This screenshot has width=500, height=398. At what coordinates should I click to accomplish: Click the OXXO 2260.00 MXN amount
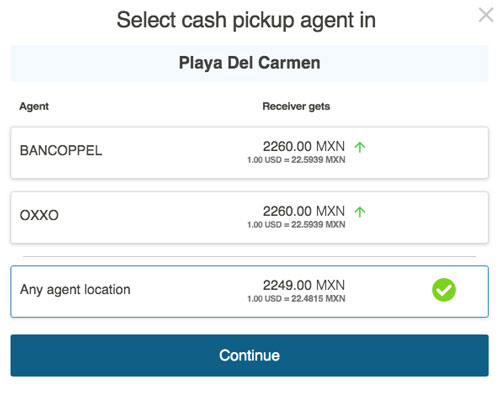pyautogui.click(x=304, y=211)
